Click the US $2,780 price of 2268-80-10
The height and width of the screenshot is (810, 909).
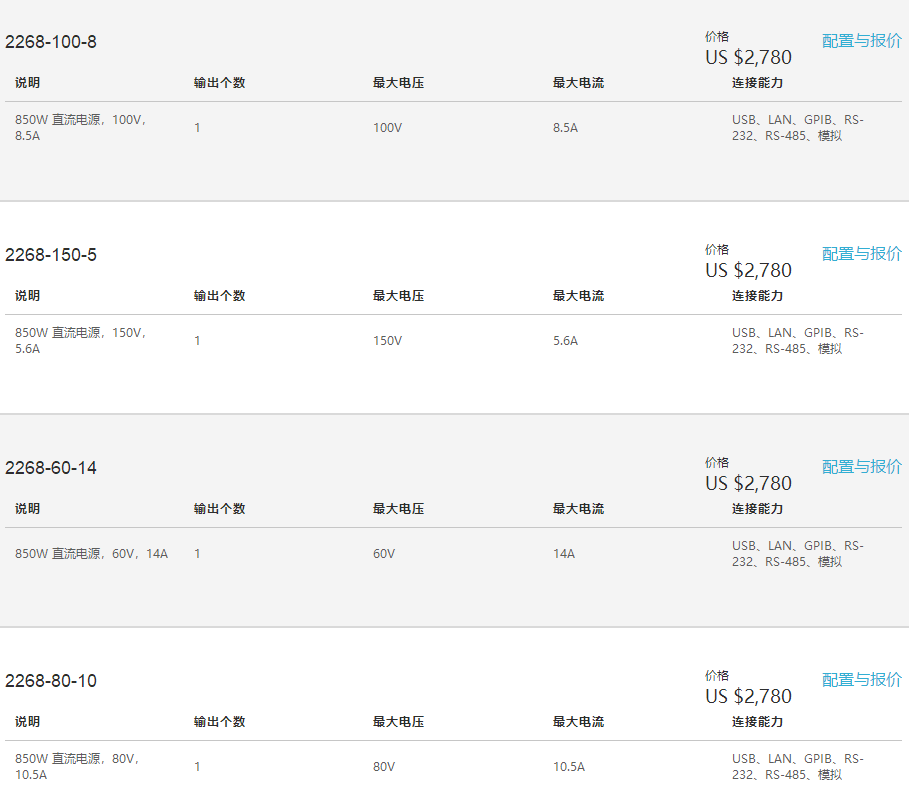tap(748, 696)
